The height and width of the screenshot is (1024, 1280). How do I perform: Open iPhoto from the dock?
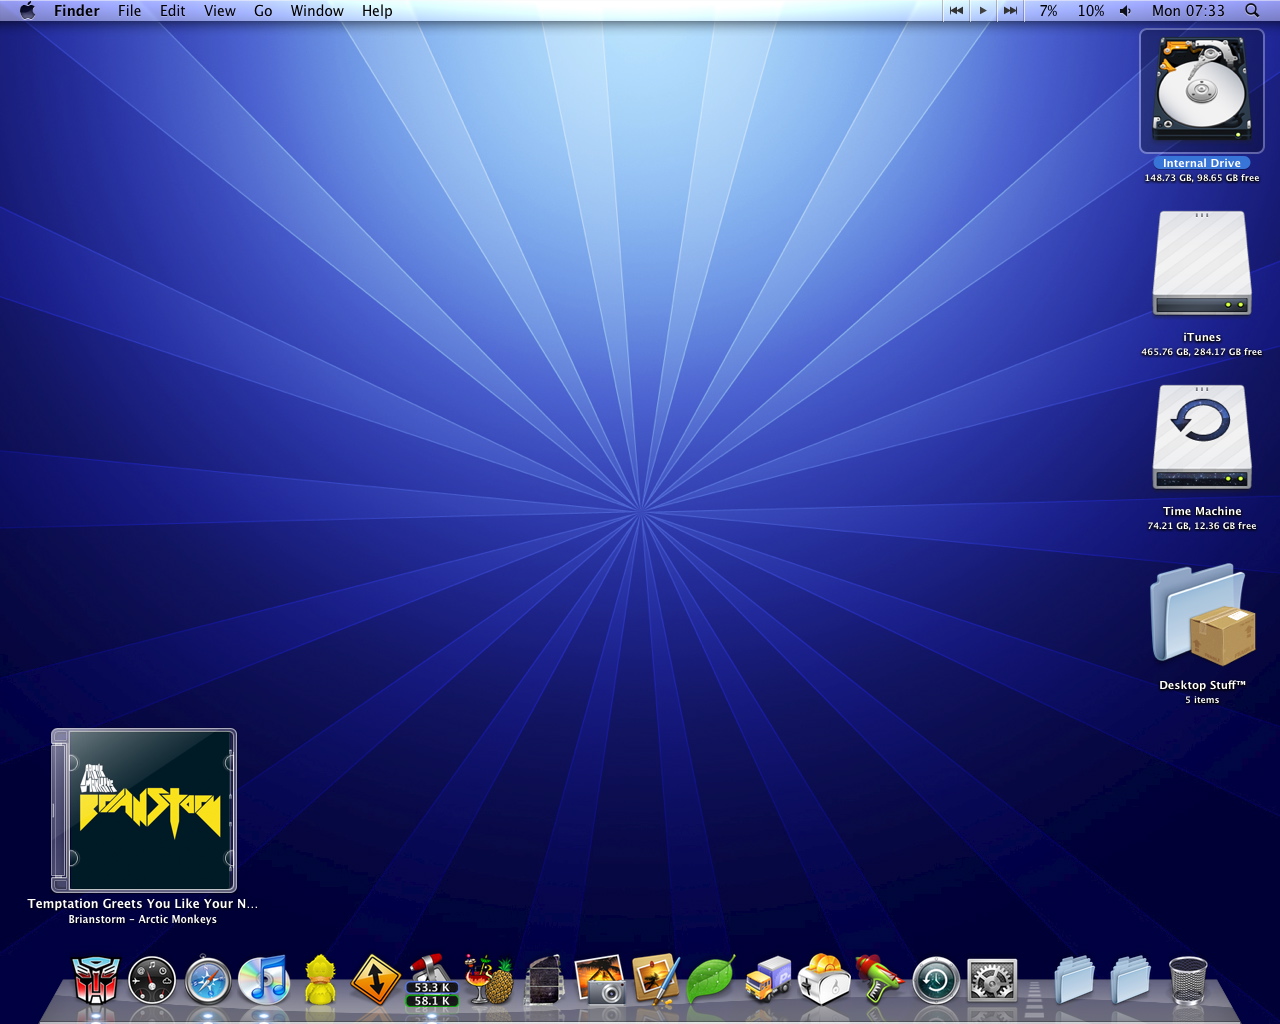pos(600,979)
